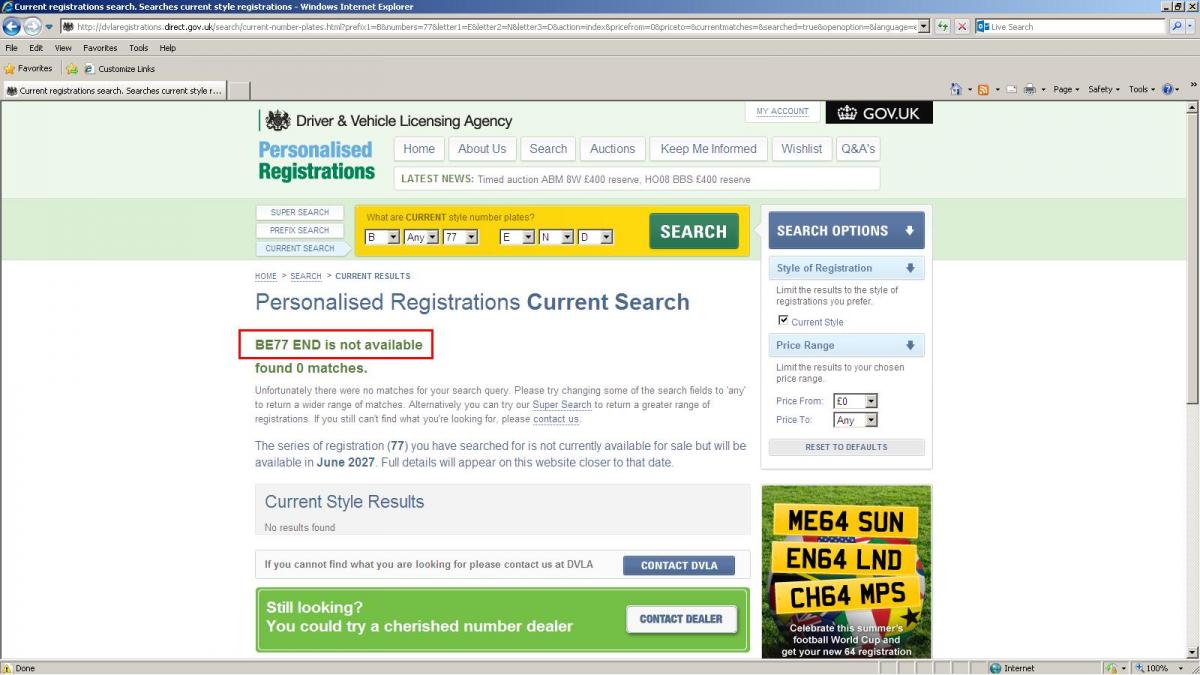Open the Help menu

[168, 48]
